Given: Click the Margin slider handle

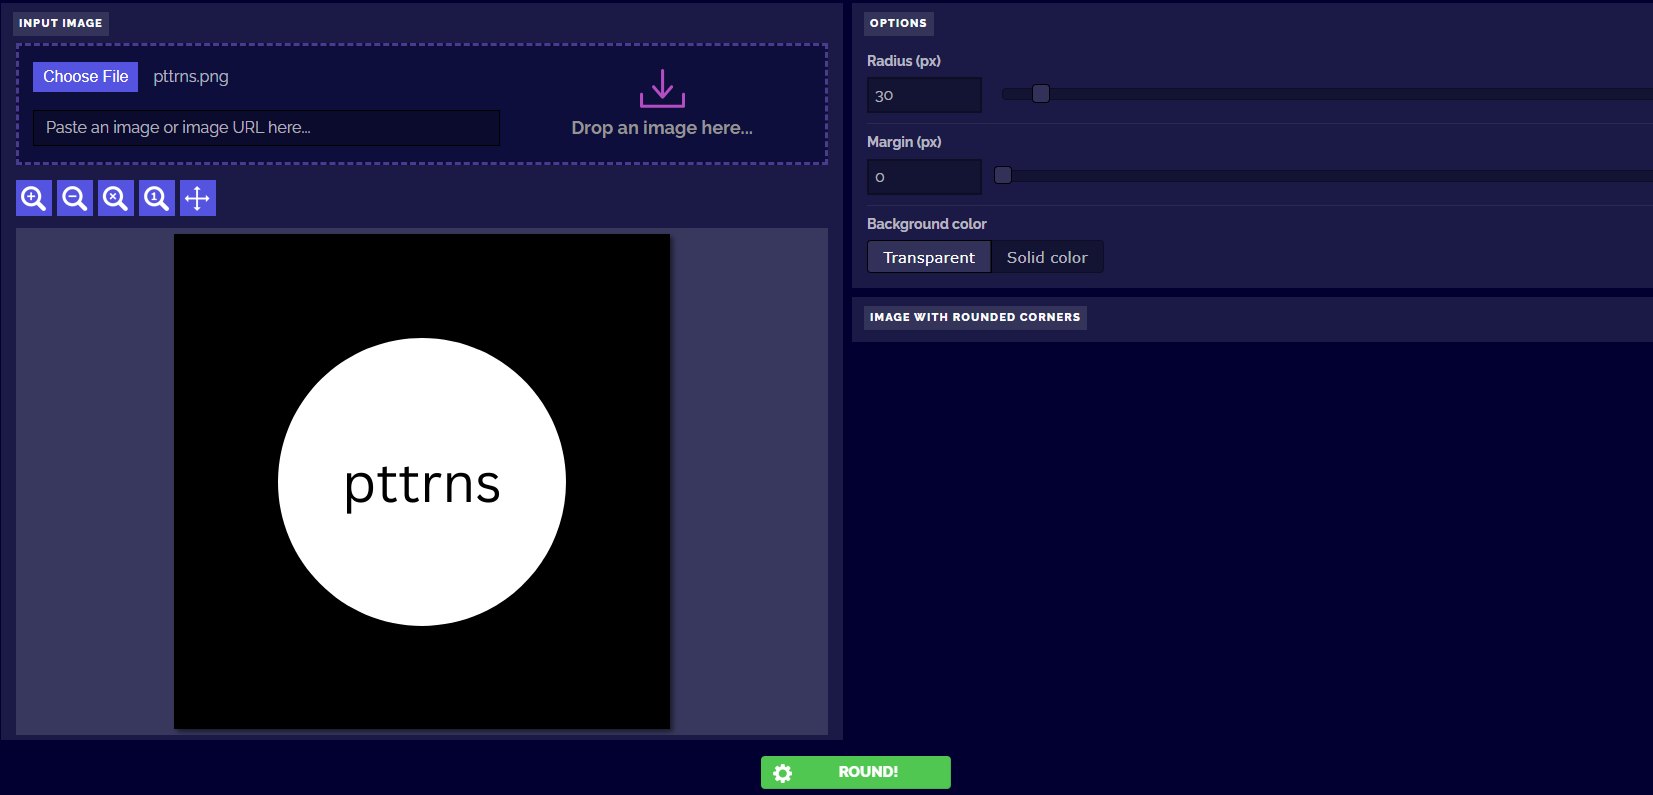Looking at the screenshot, I should [x=1003, y=176].
